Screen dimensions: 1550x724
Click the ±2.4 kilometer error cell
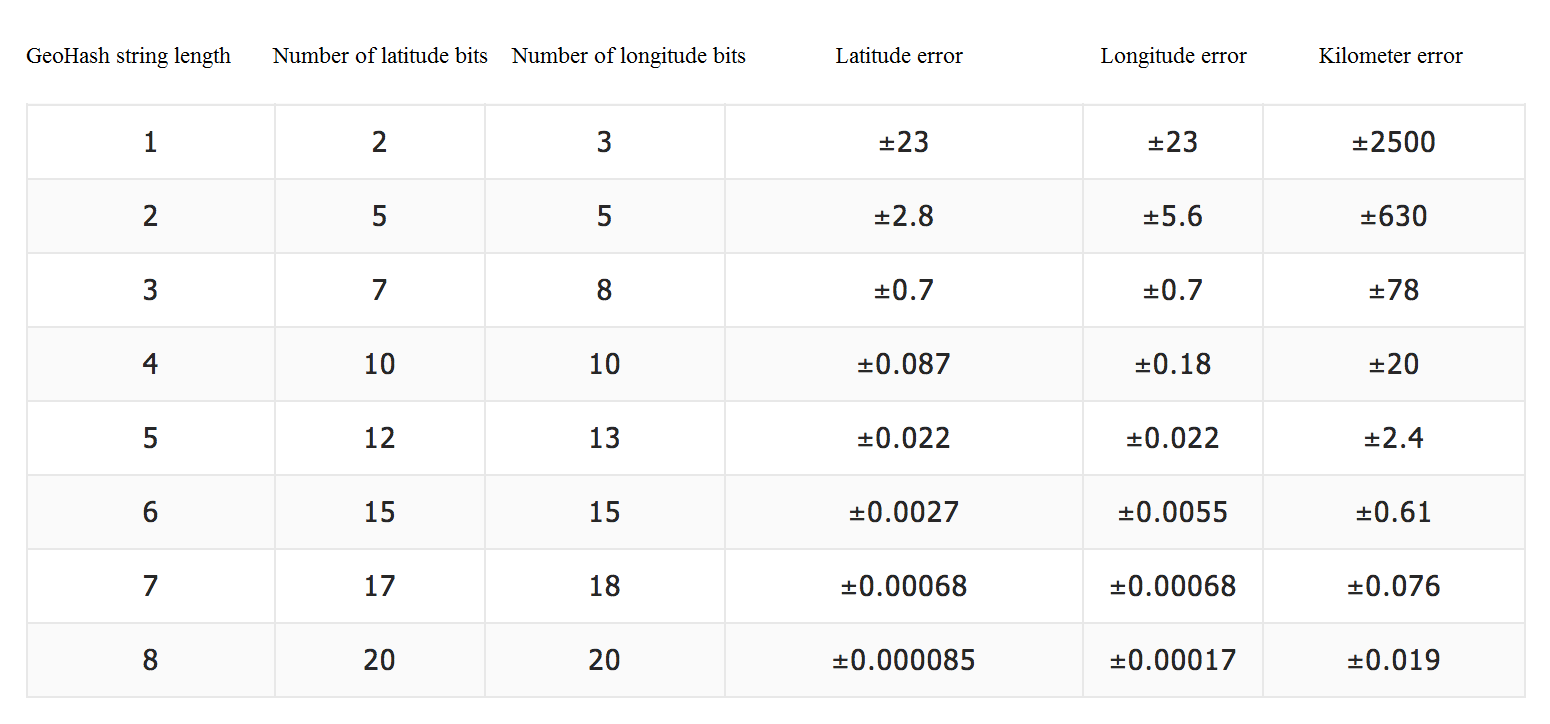tap(1393, 438)
